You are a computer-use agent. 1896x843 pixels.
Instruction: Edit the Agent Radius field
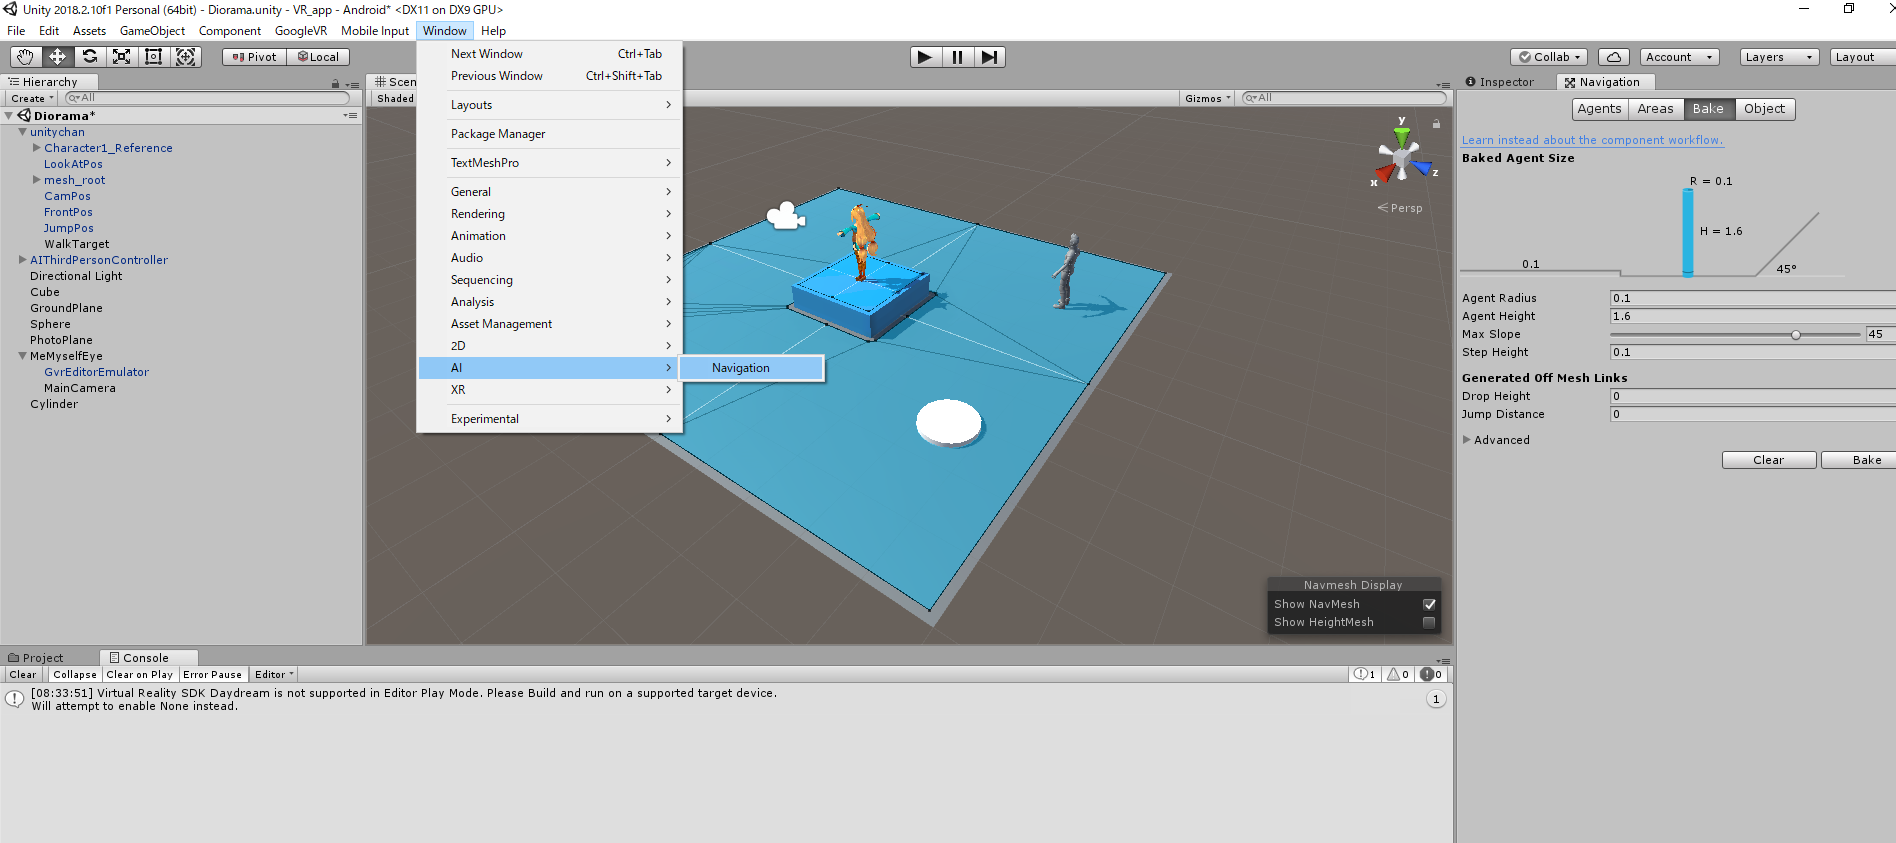(1752, 298)
